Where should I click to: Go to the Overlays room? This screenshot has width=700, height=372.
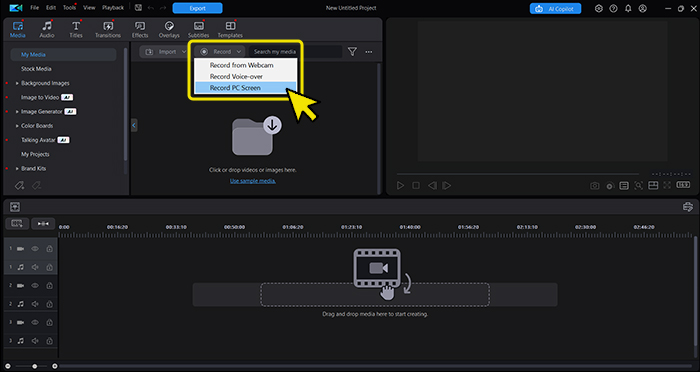point(169,29)
